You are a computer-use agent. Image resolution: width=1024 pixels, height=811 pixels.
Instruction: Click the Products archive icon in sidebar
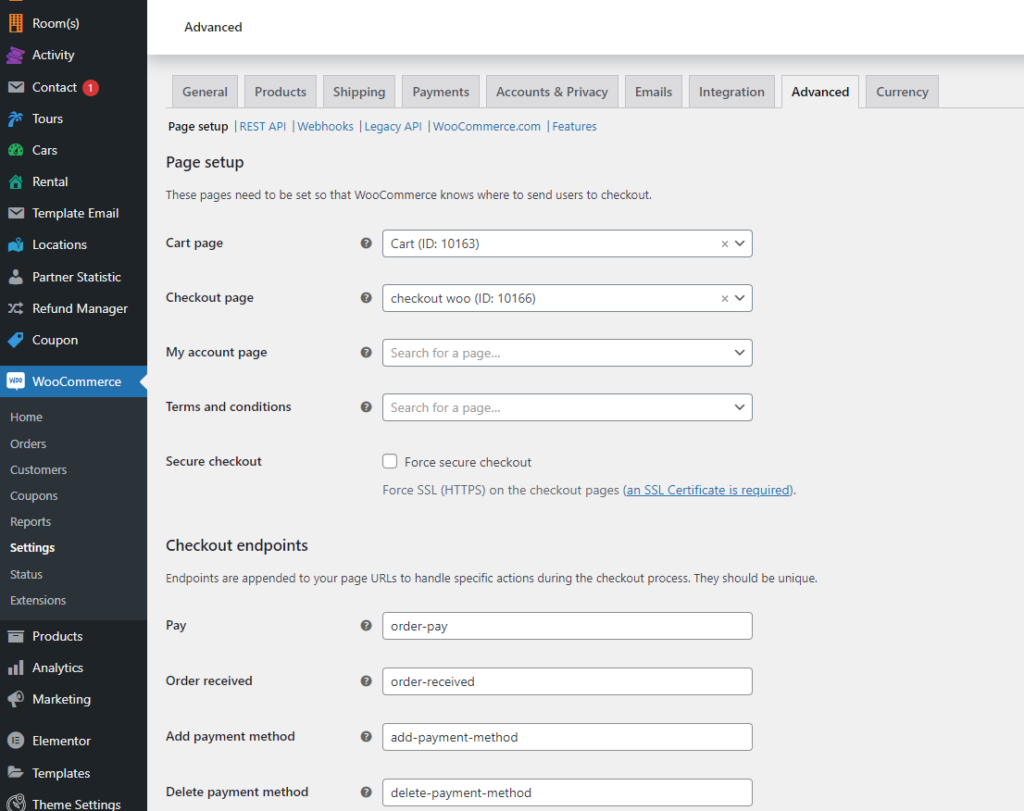coord(16,636)
